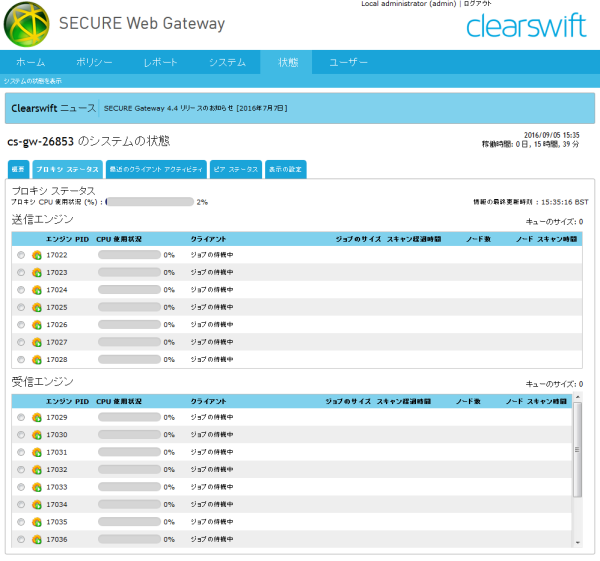Screen dimensions: 600x561
Task: Select radio button for engine 17032
Action: 21,470
